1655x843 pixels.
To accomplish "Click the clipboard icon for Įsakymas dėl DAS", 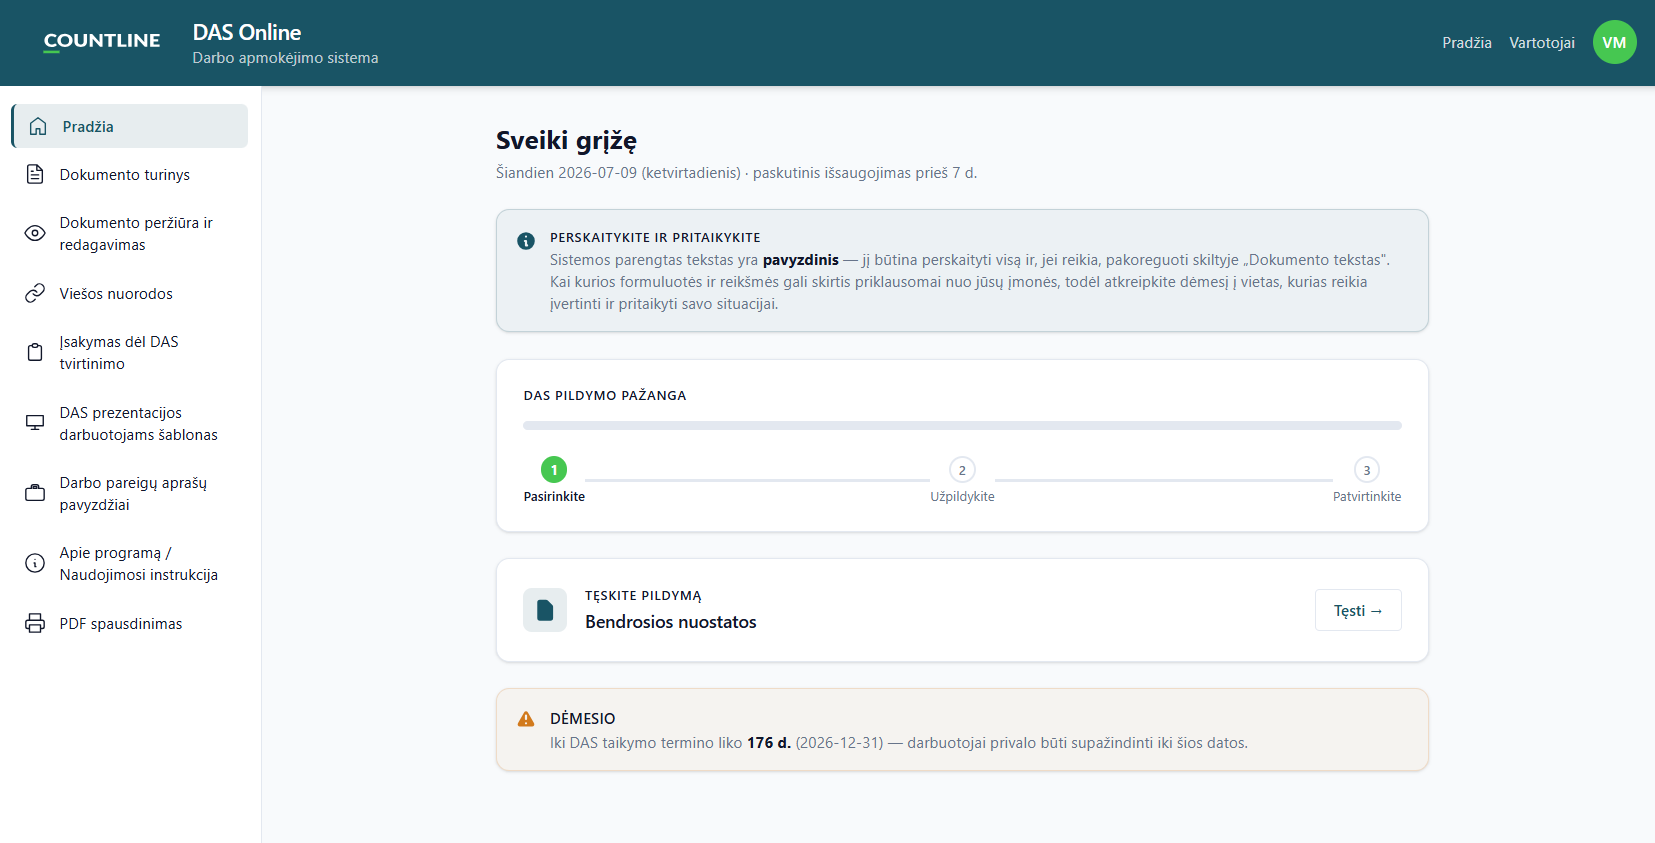I will pyautogui.click(x=35, y=352).
